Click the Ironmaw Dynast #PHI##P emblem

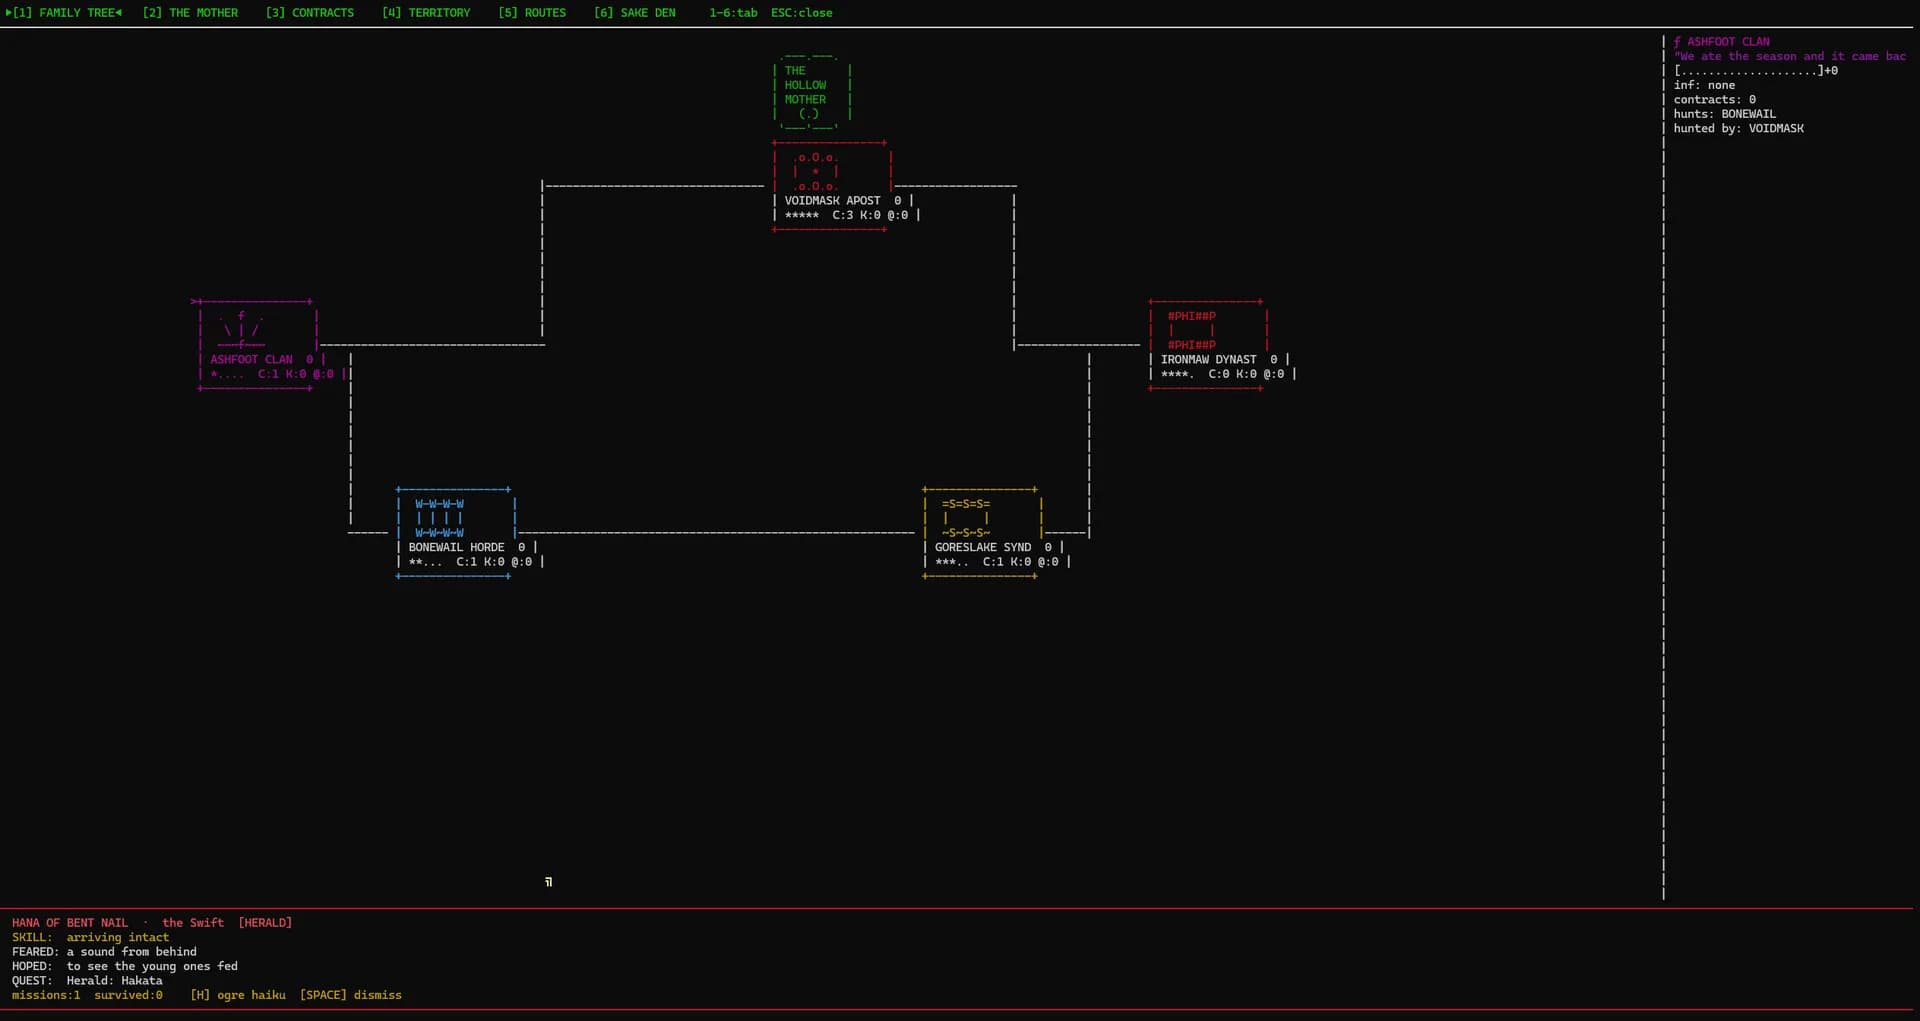click(1192, 330)
